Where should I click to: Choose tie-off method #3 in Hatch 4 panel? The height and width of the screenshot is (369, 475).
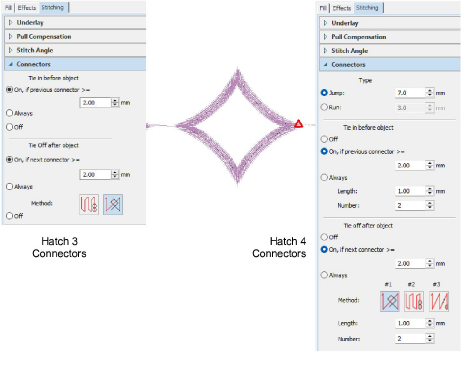click(x=439, y=301)
